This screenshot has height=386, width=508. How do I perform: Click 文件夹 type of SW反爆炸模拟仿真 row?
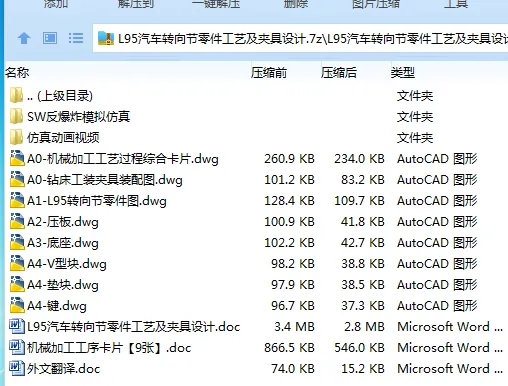point(415,117)
